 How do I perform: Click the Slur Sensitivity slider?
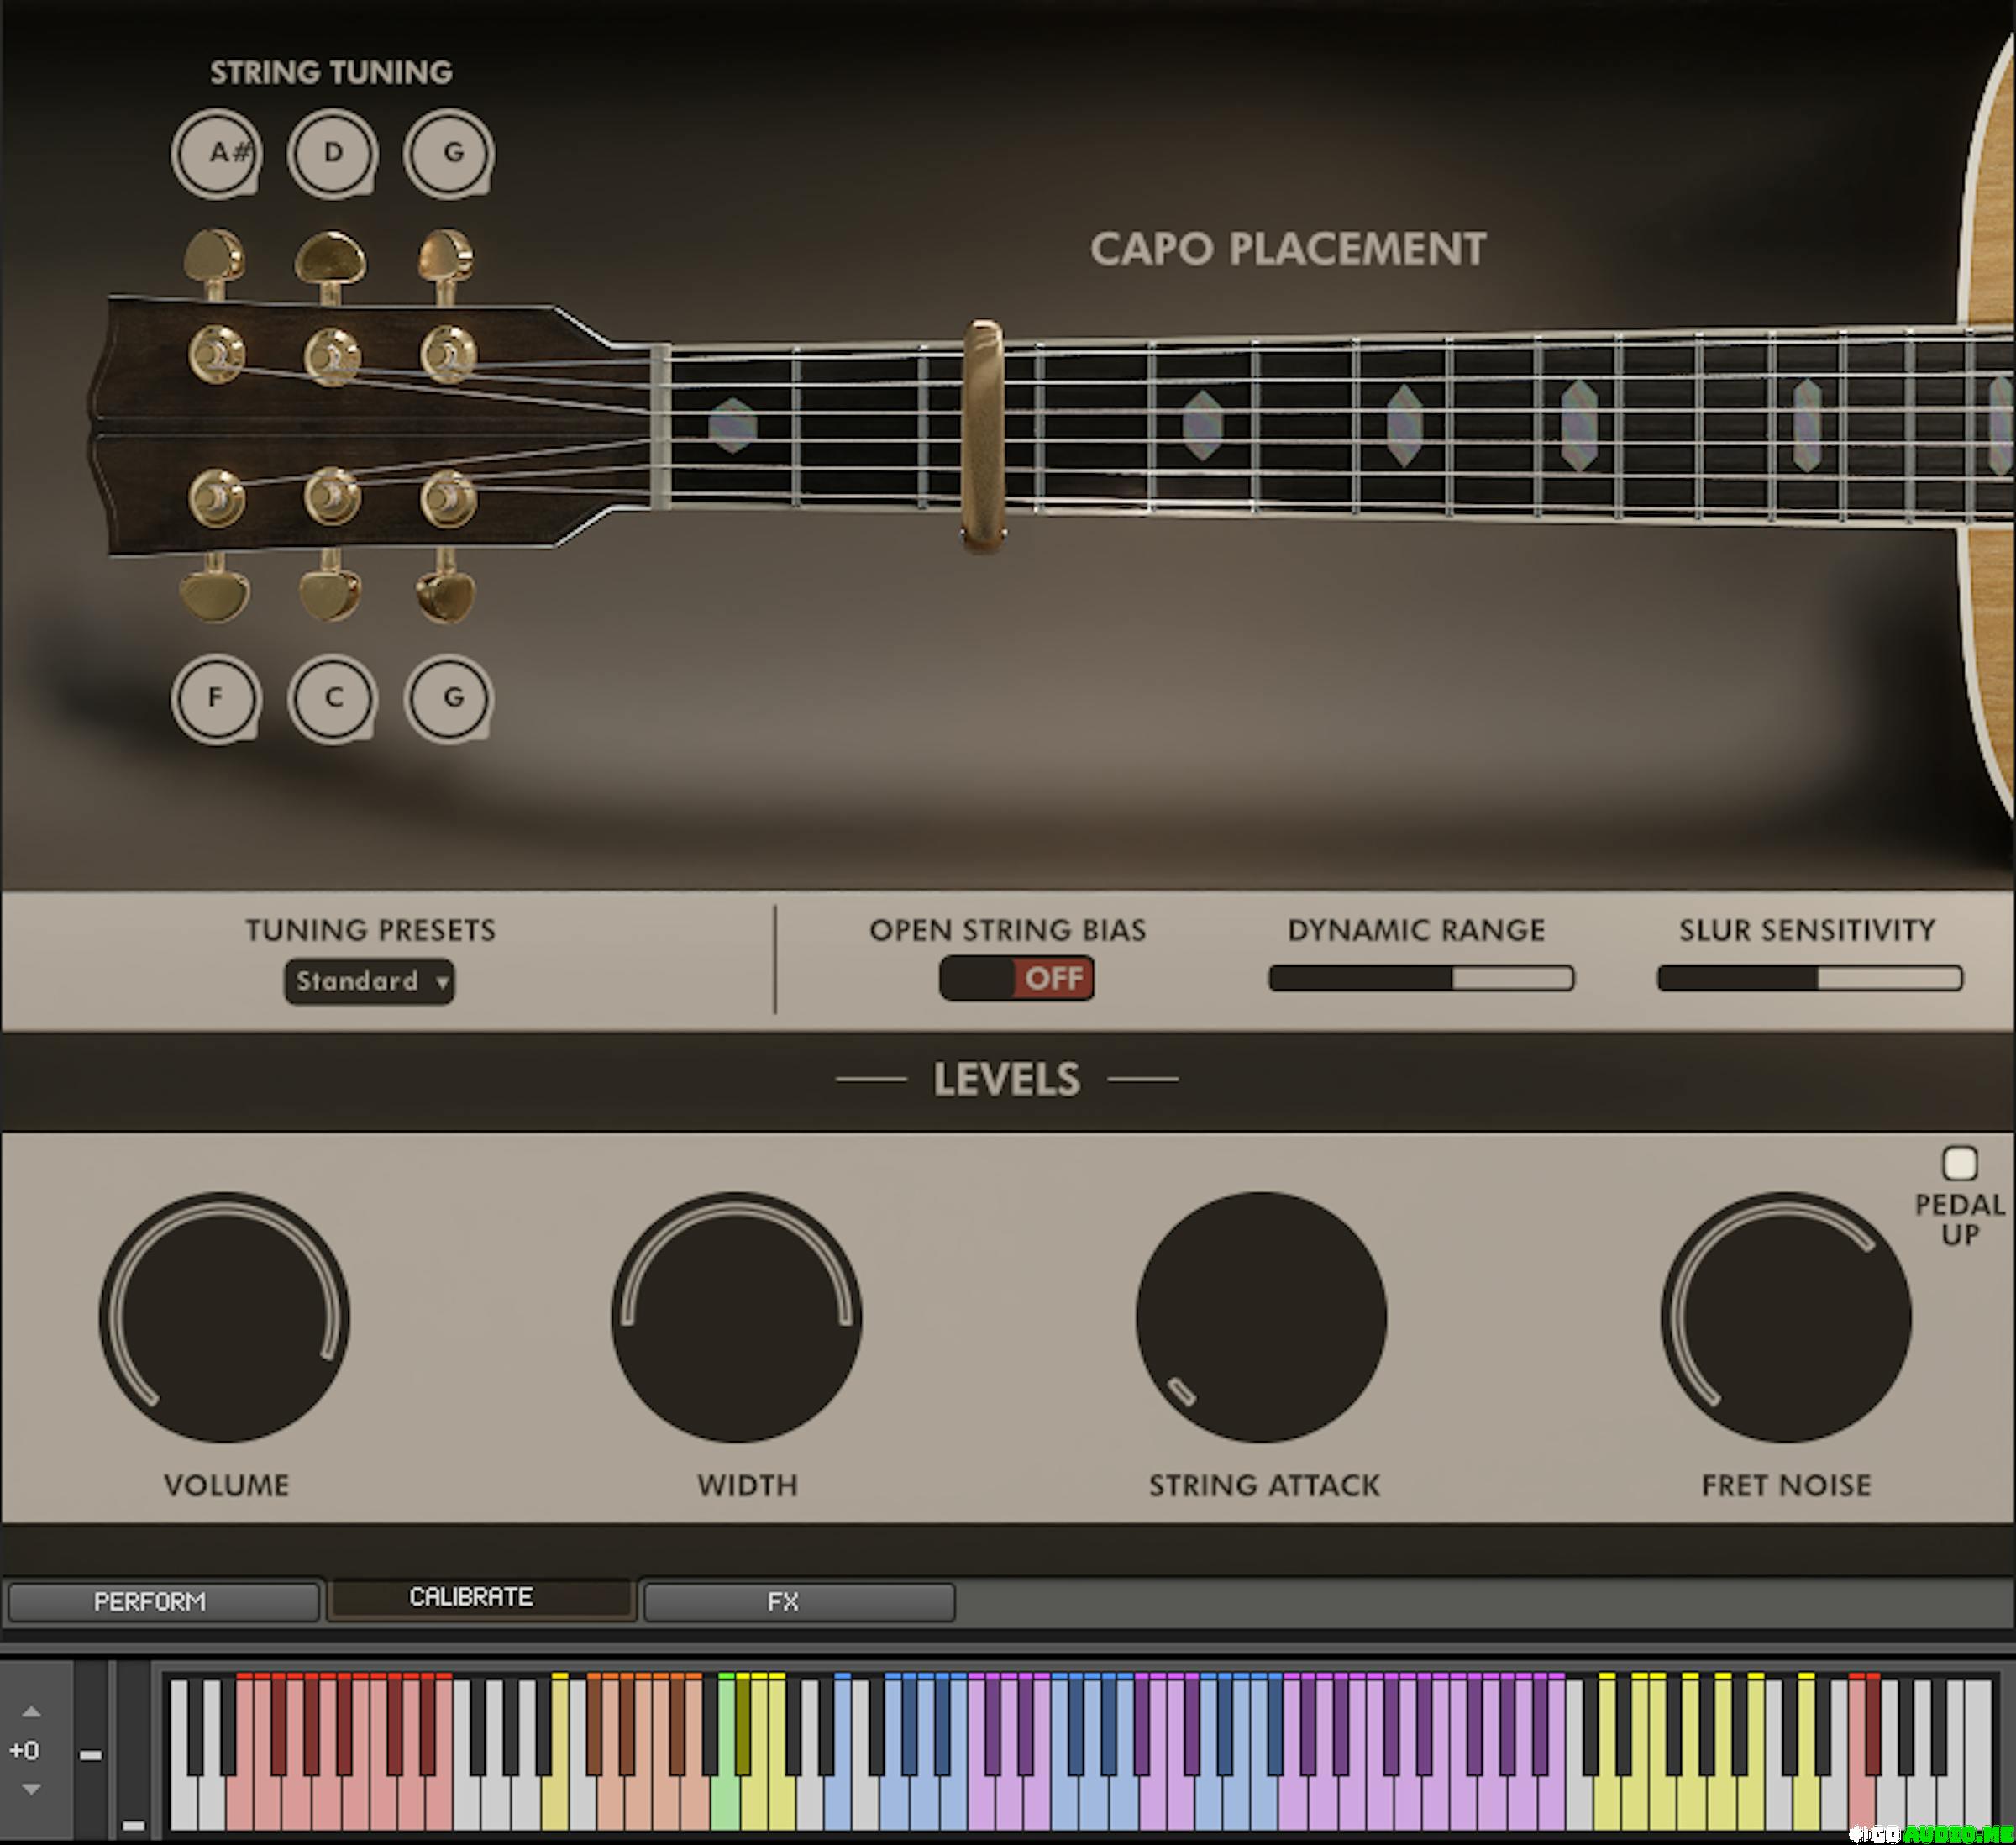(1809, 978)
